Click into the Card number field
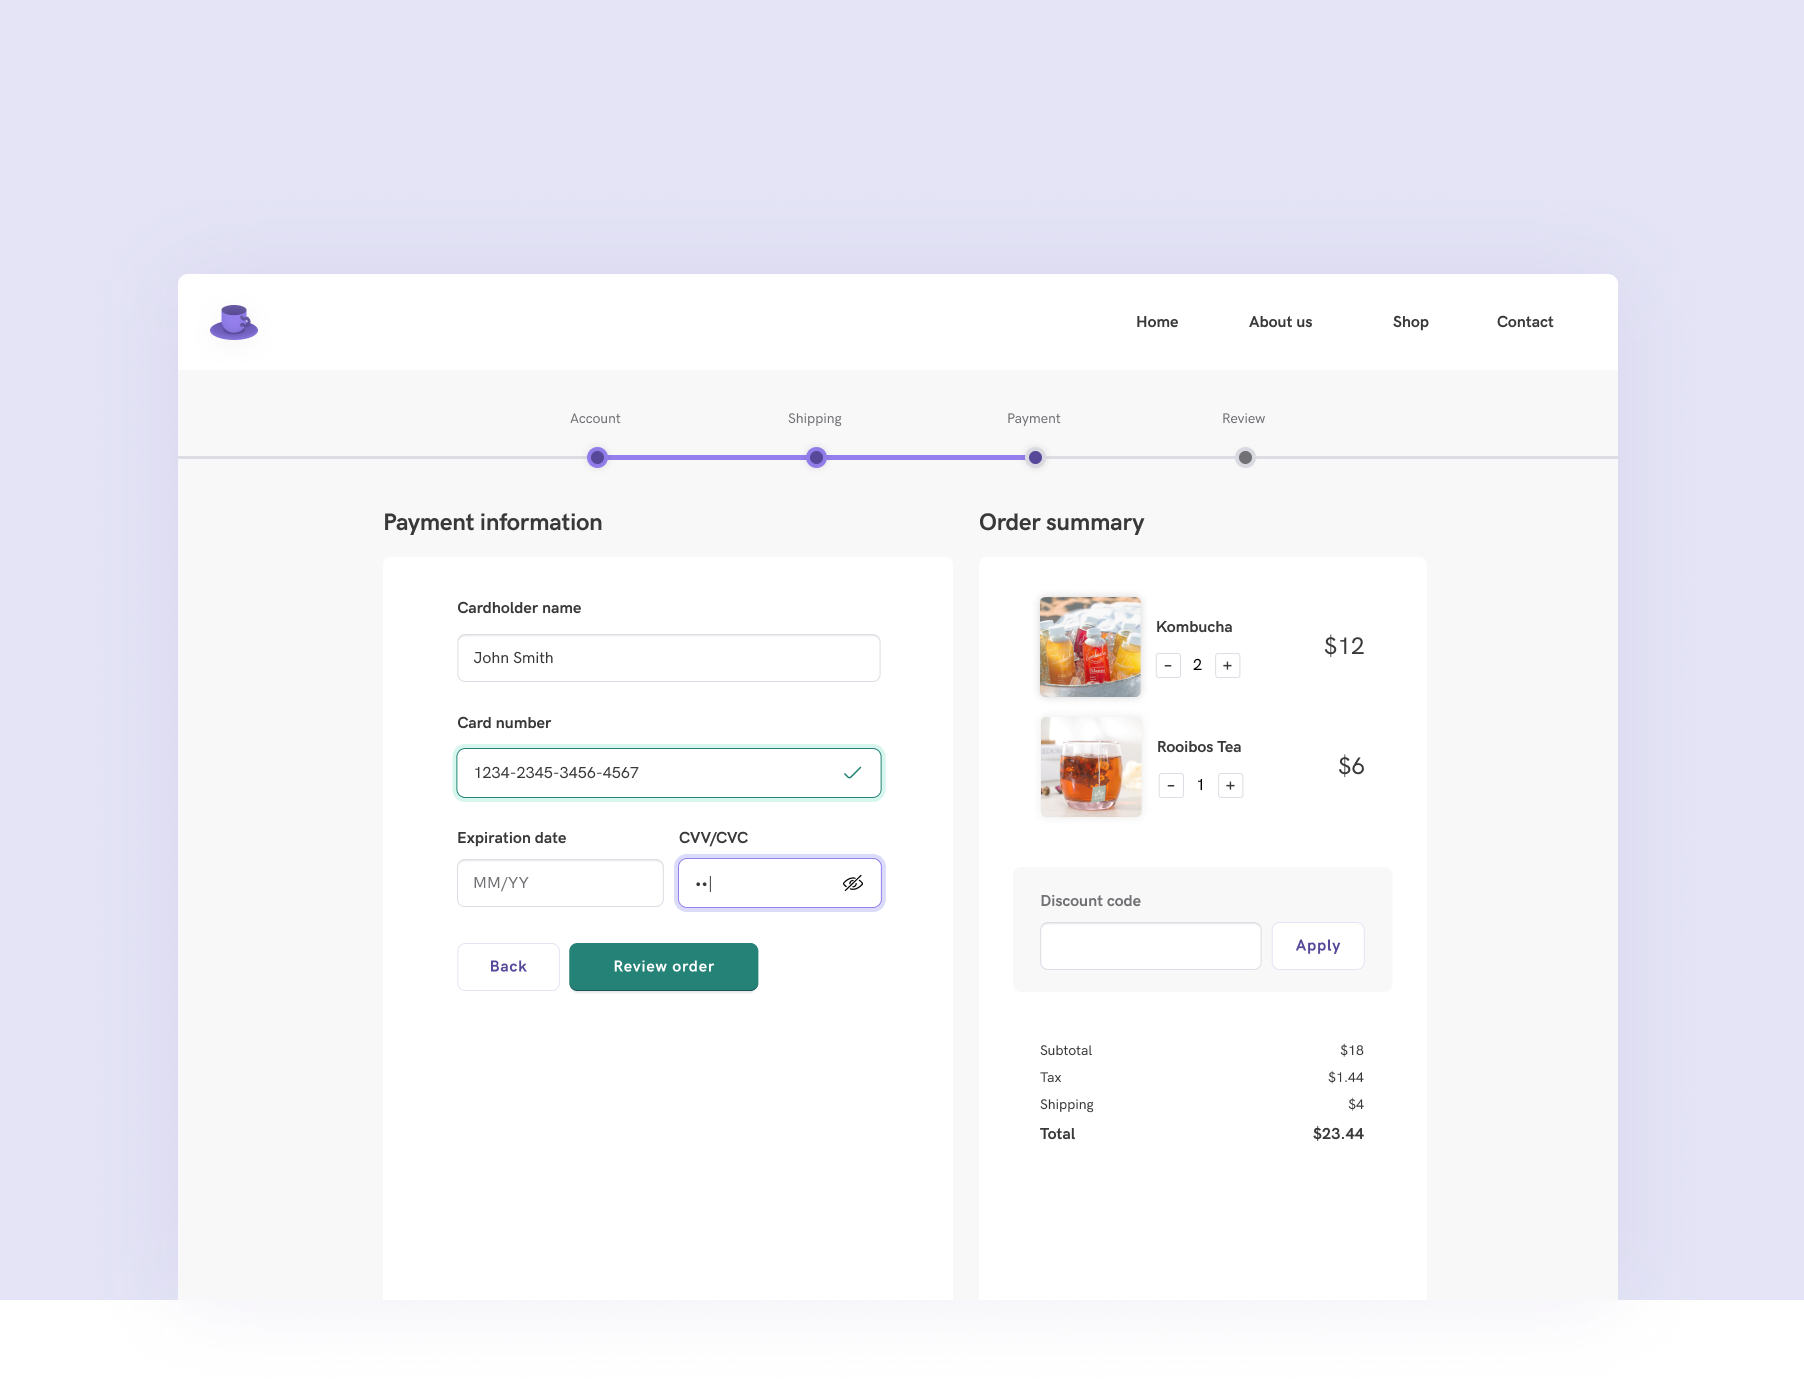 [669, 773]
